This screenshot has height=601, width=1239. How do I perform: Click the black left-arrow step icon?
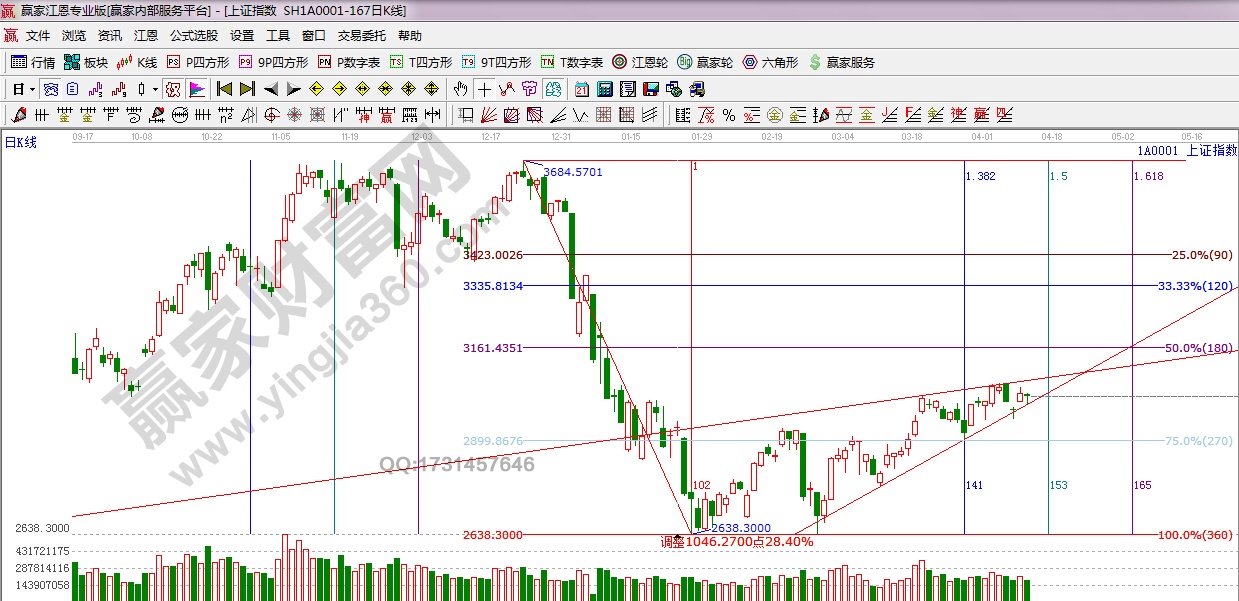(271, 89)
